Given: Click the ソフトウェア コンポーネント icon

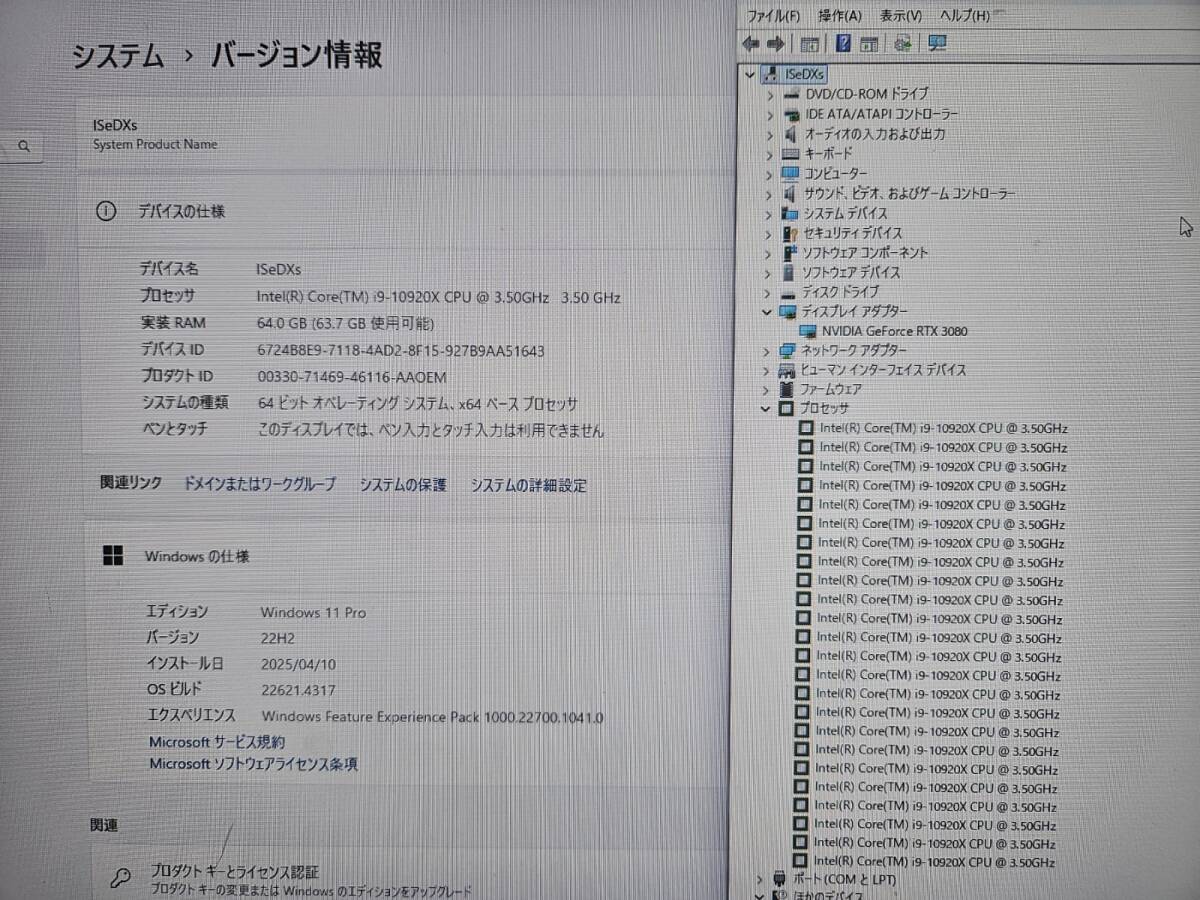Looking at the screenshot, I should click(789, 252).
